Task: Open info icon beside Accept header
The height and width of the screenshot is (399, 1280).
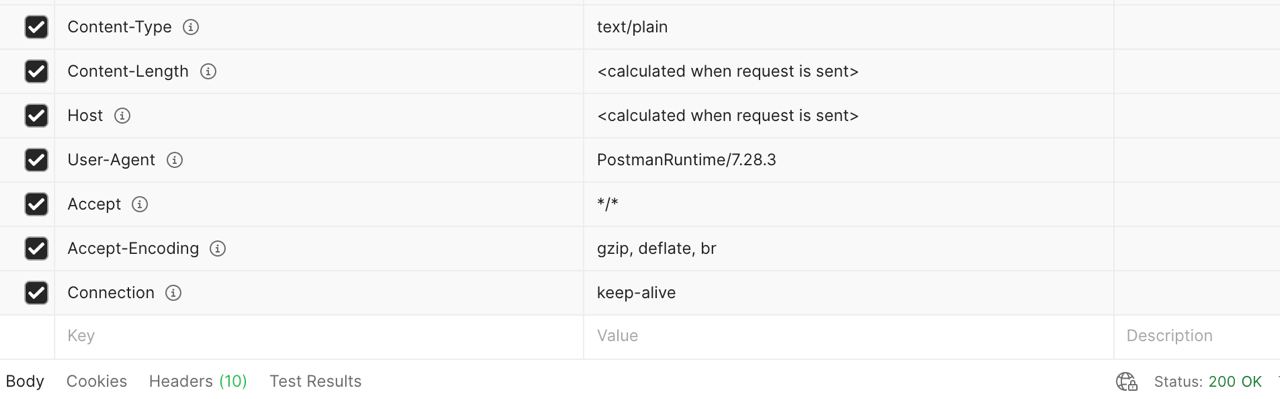Action: pyautogui.click(x=140, y=204)
